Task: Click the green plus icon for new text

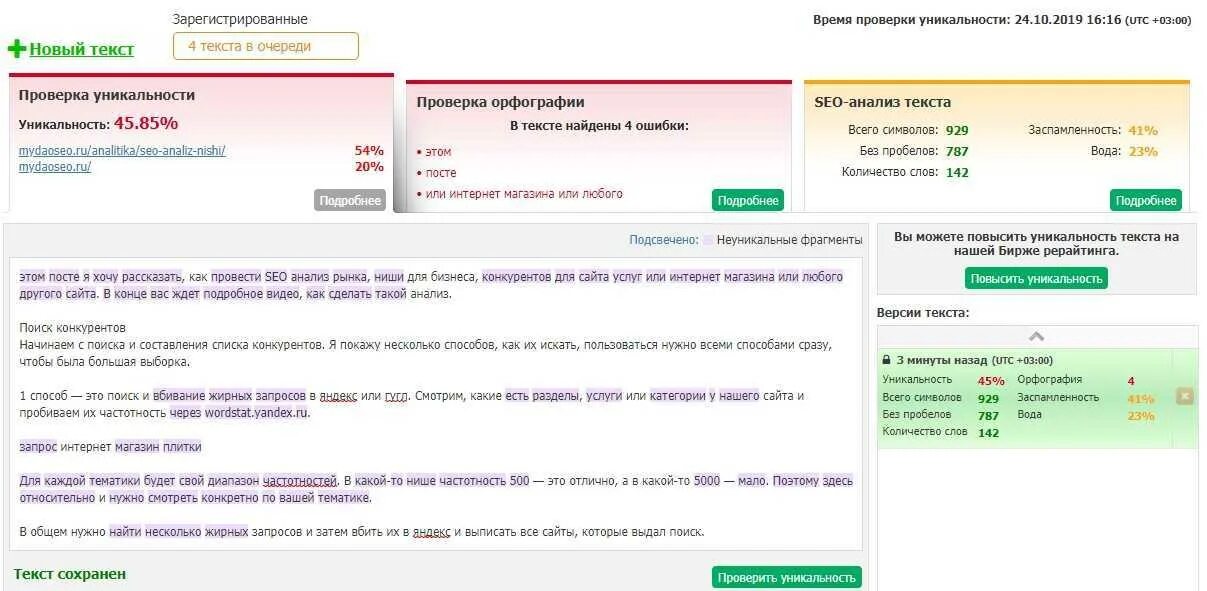Action: click(x=18, y=49)
